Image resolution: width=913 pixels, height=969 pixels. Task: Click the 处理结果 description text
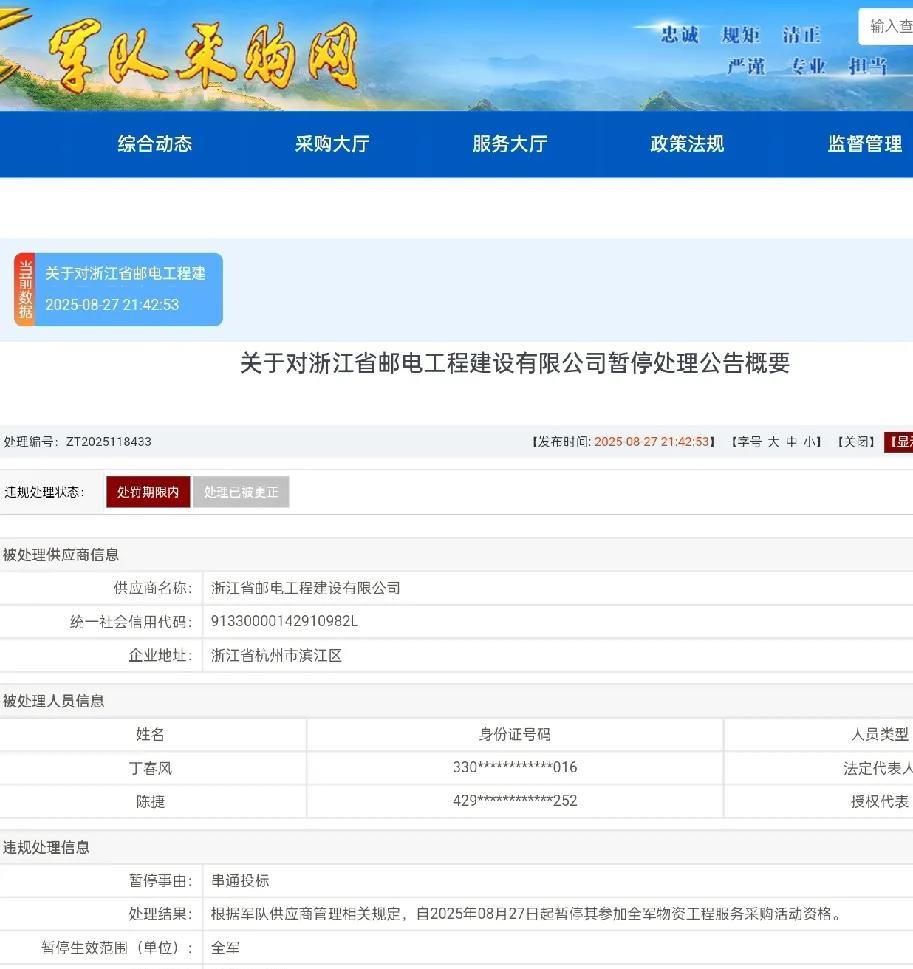[x=525, y=913]
